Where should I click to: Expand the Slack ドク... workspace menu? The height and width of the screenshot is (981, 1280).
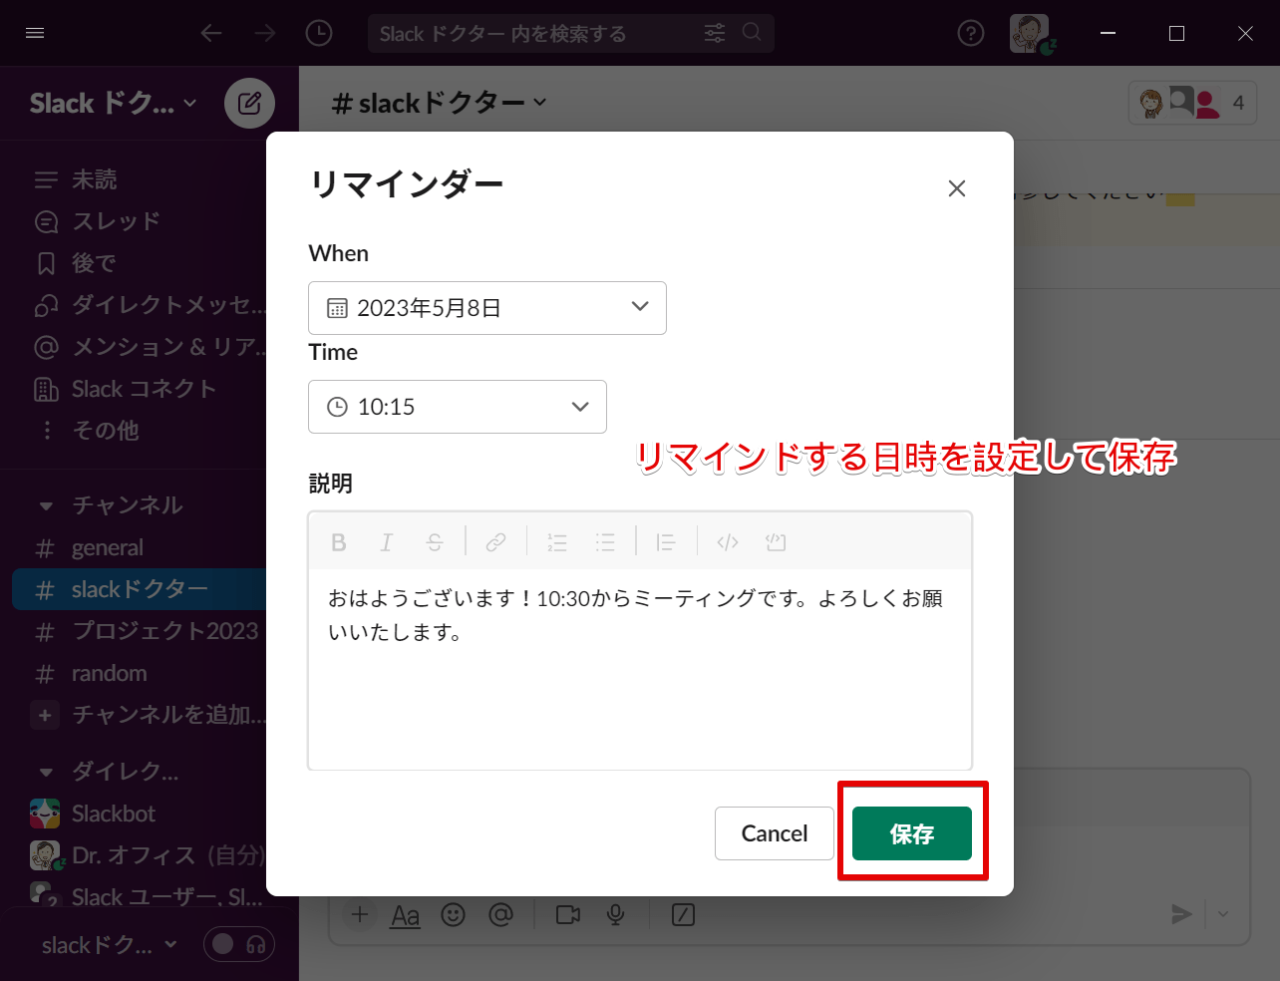pos(113,103)
